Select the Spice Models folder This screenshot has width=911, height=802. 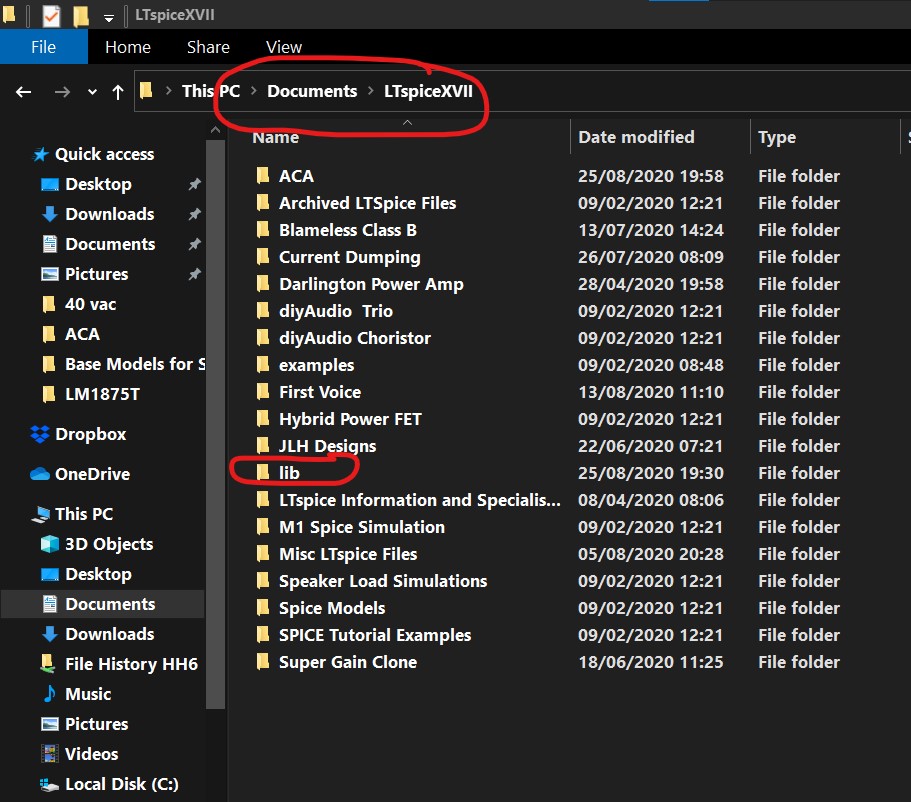click(x=321, y=608)
